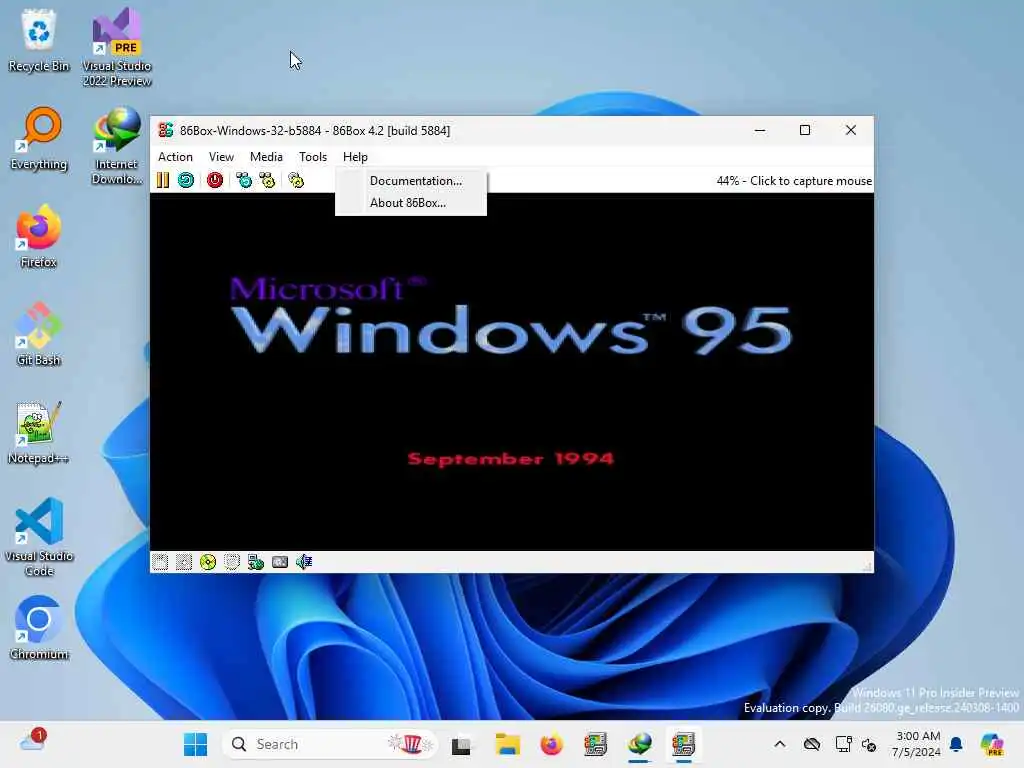This screenshot has height=768, width=1024.
Task: Click the red ACPI shutdown power icon
Action: 215,180
